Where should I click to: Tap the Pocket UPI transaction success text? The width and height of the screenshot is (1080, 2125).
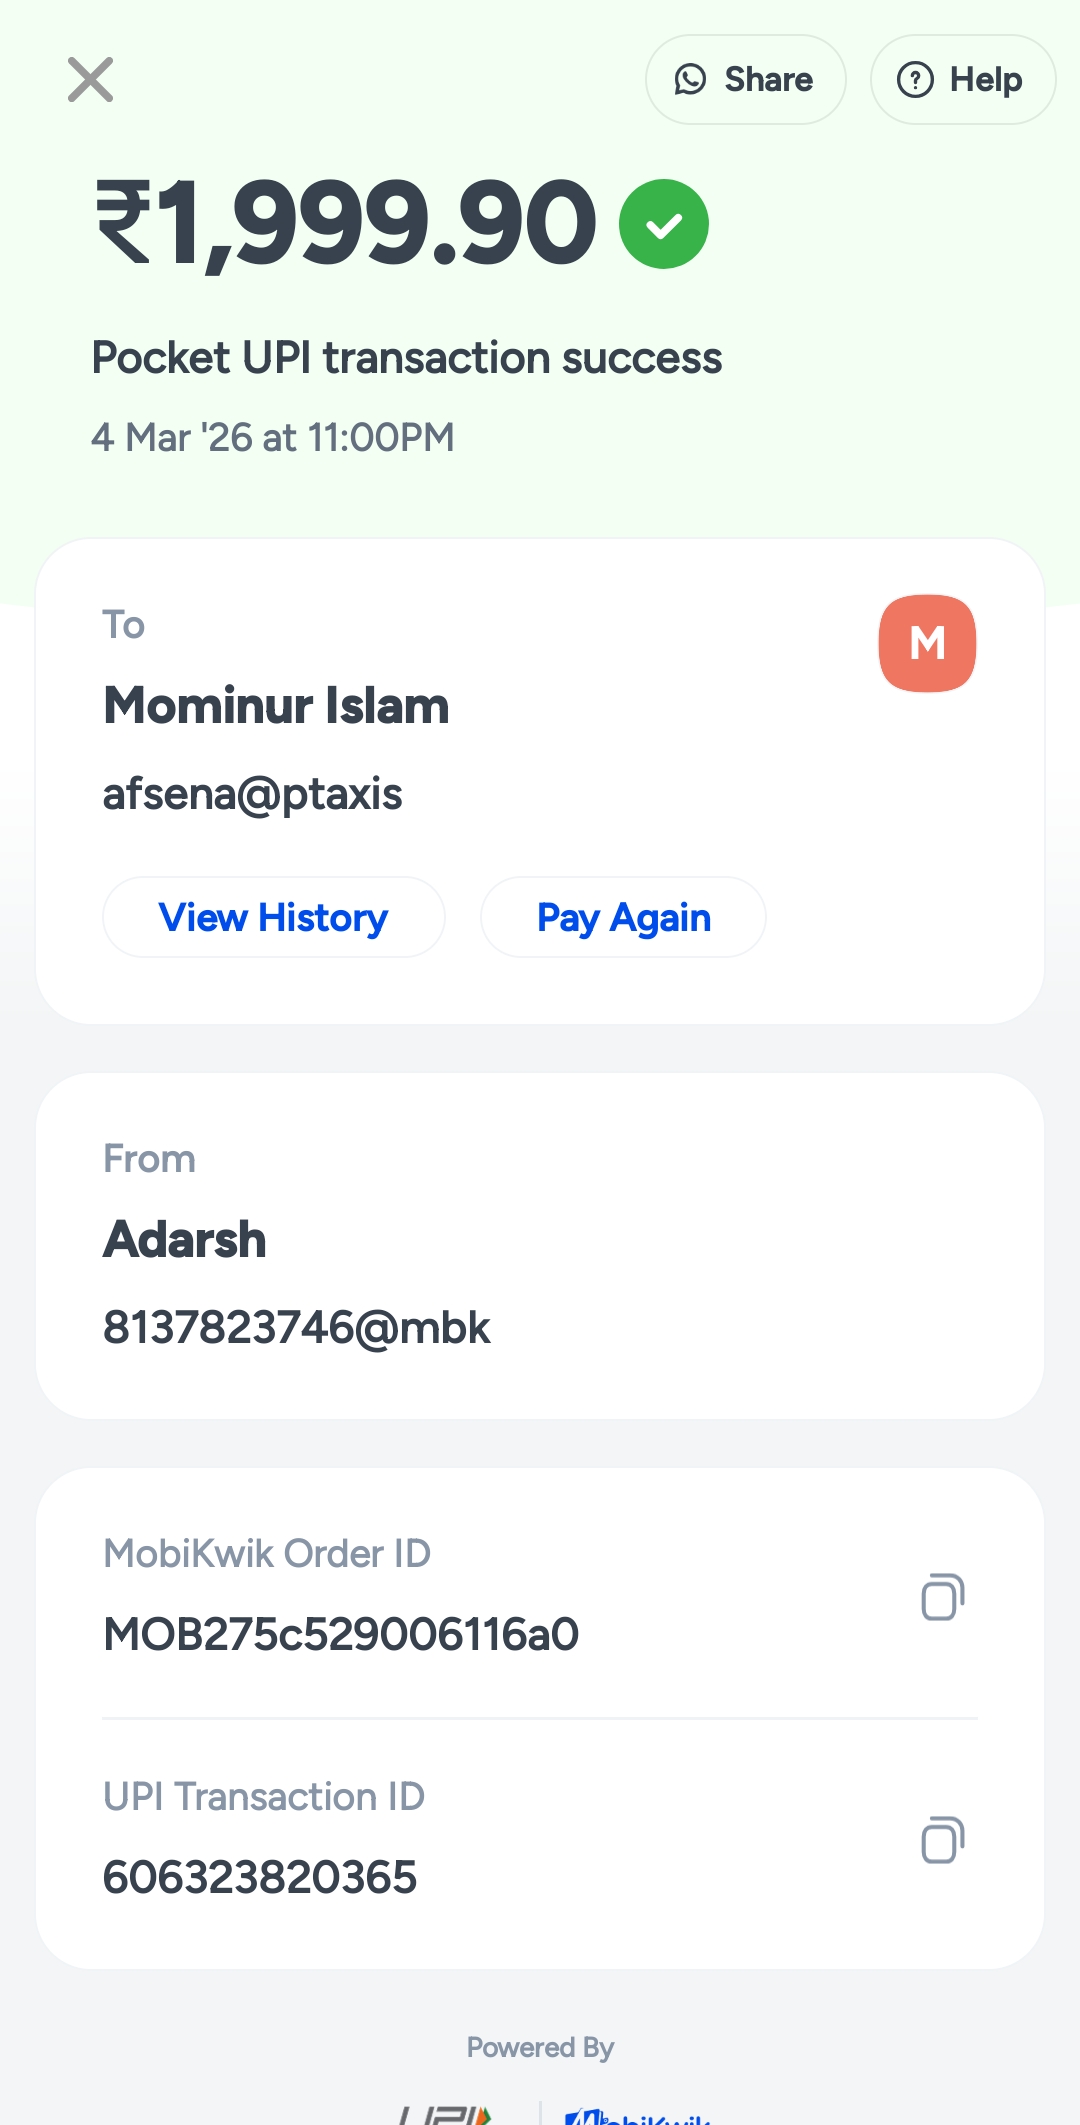(406, 358)
